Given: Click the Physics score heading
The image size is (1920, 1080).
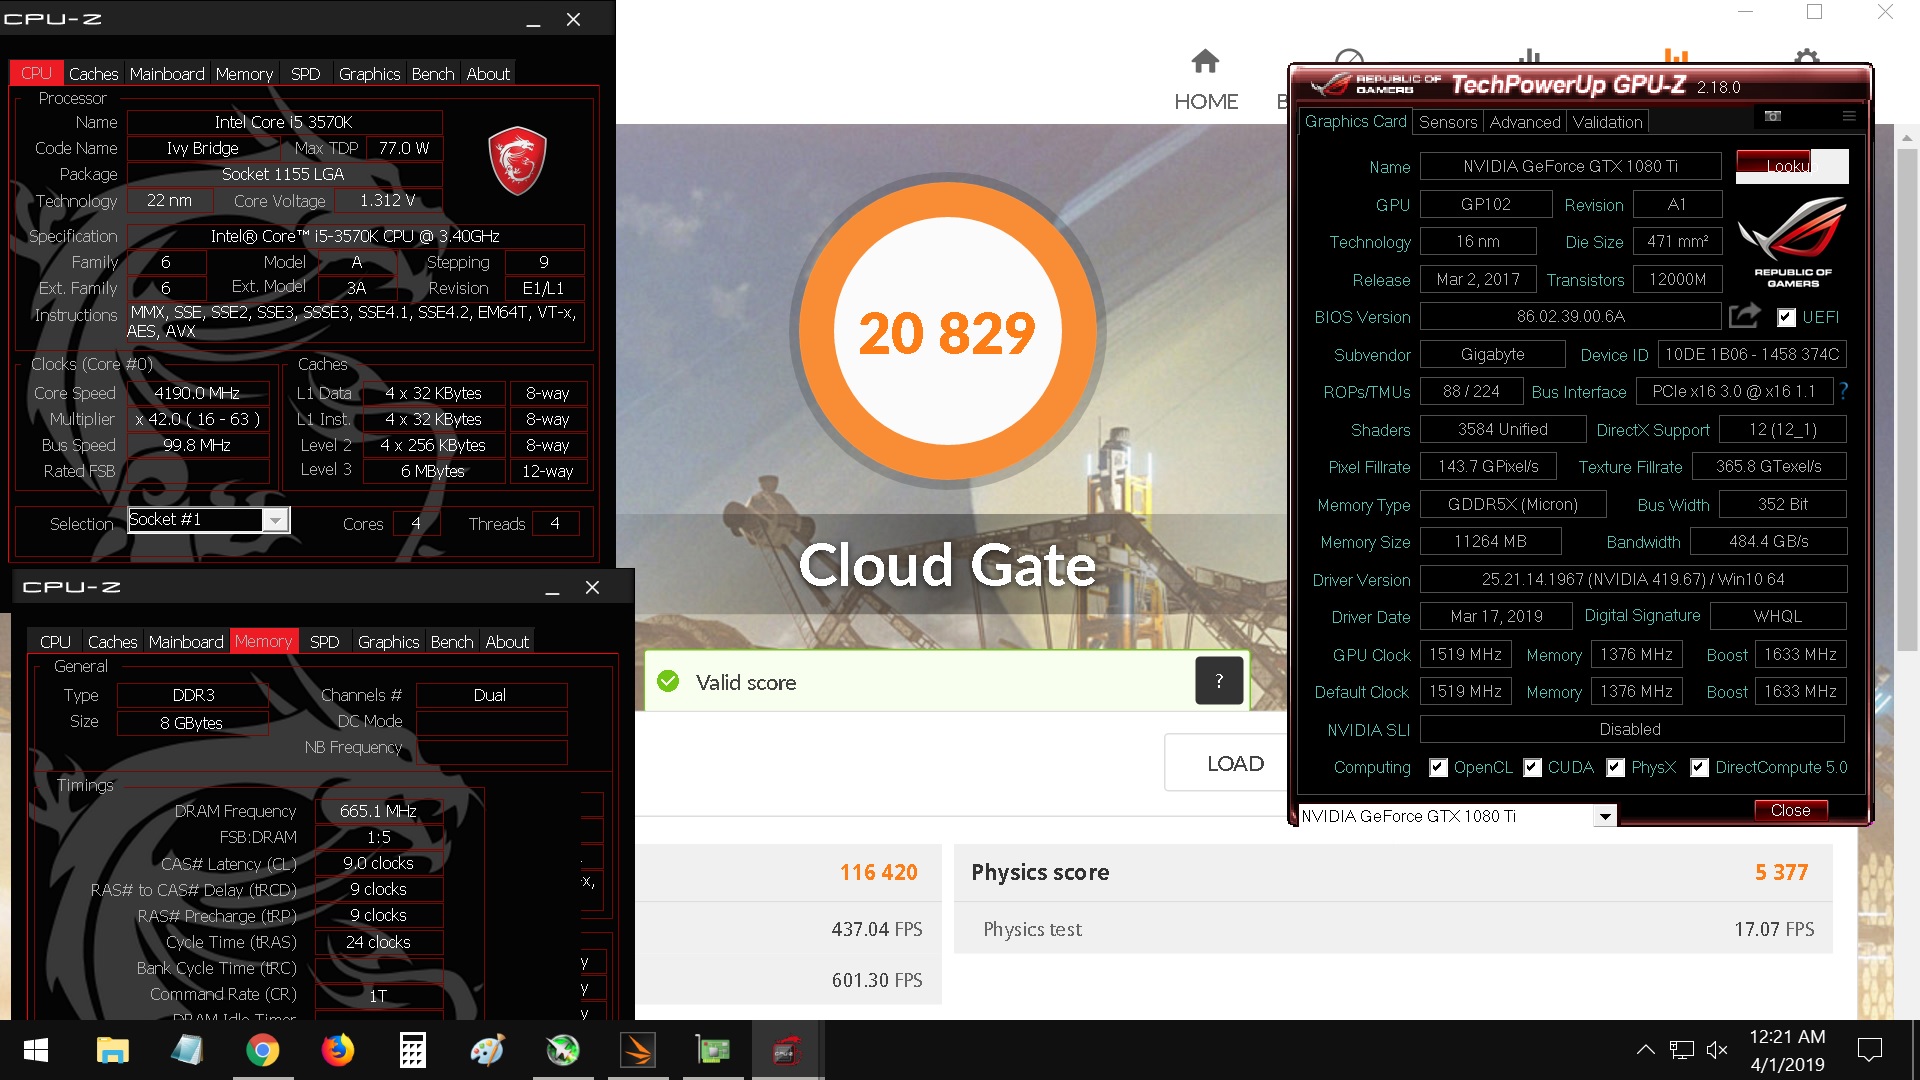Looking at the screenshot, I should (1040, 872).
